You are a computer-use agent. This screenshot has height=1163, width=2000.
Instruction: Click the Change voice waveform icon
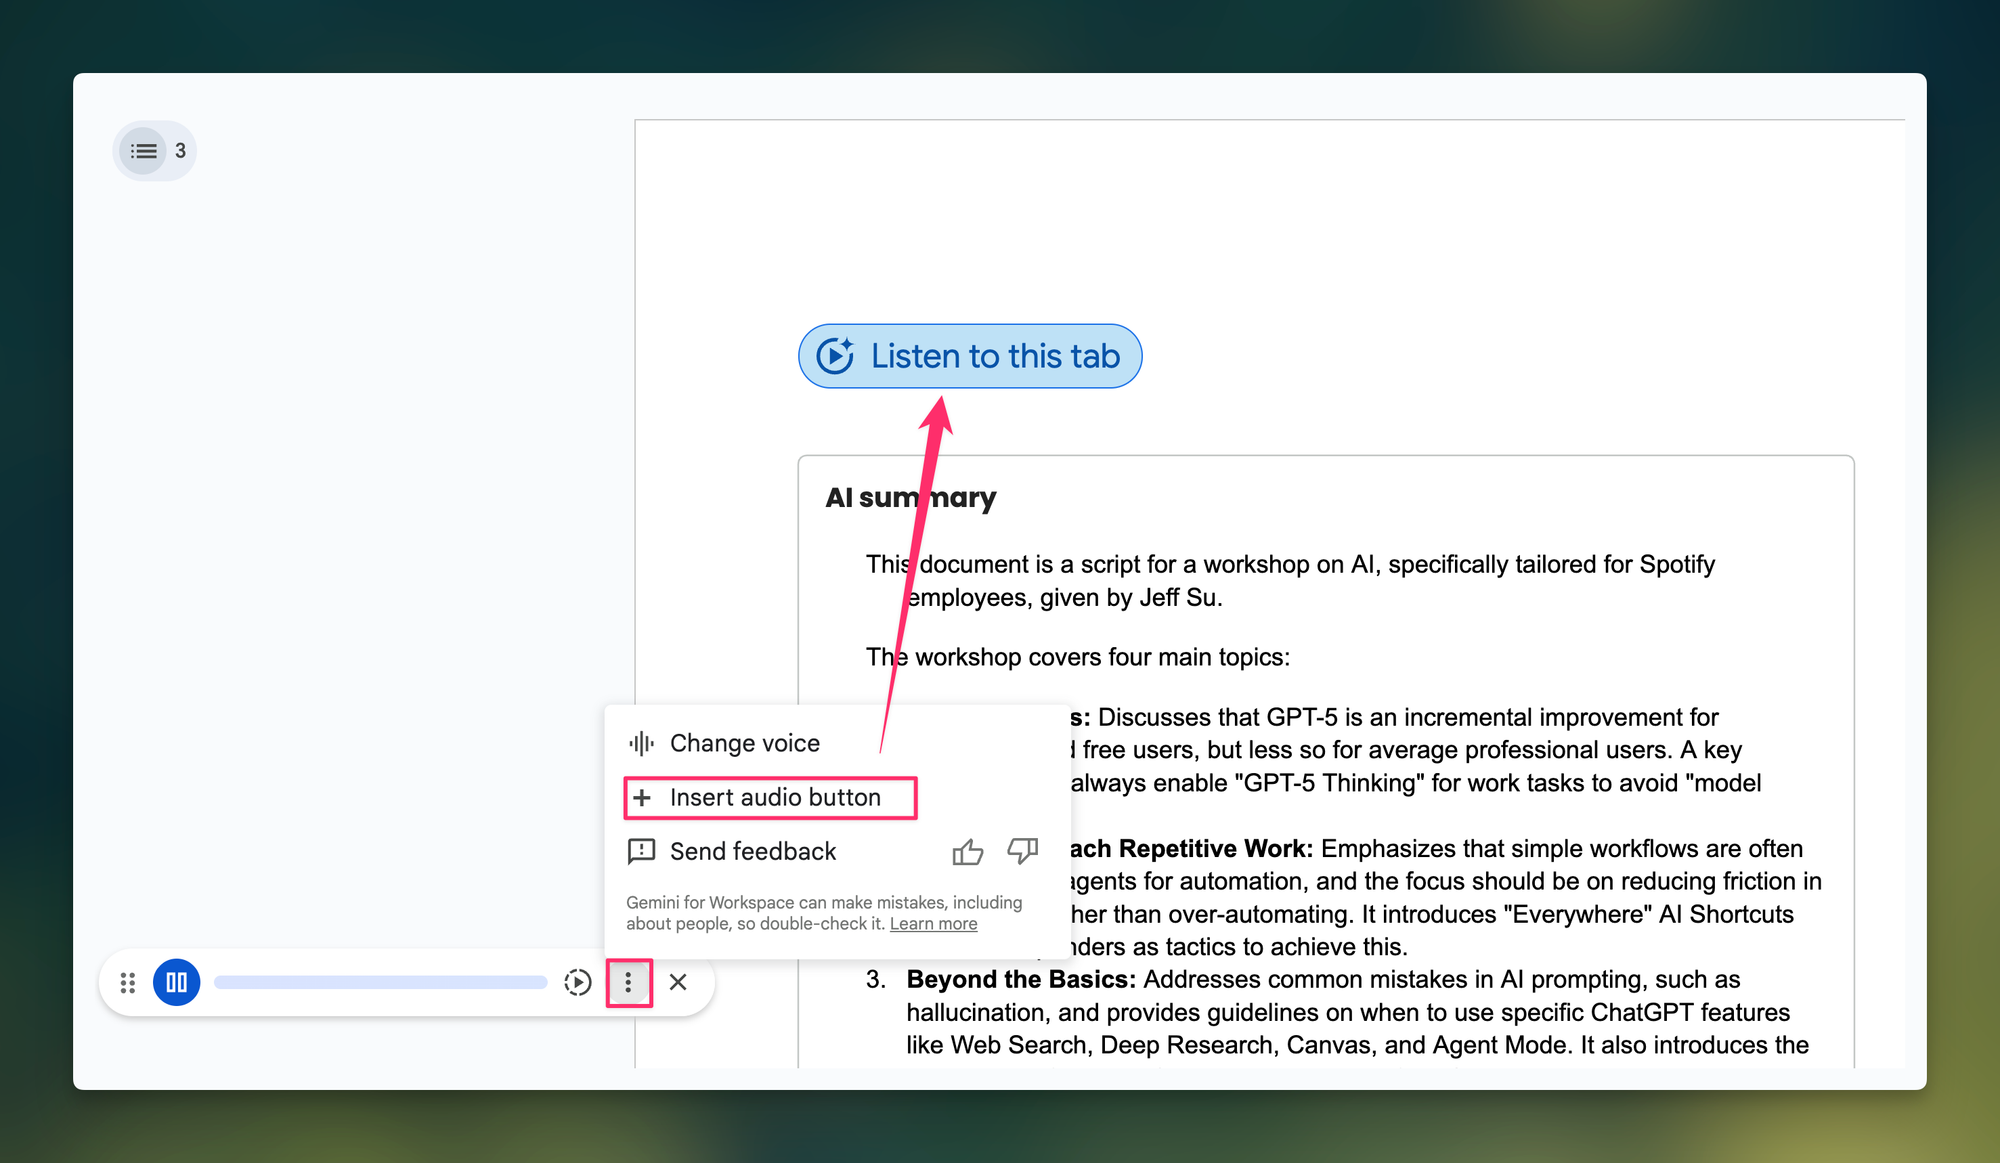click(641, 743)
